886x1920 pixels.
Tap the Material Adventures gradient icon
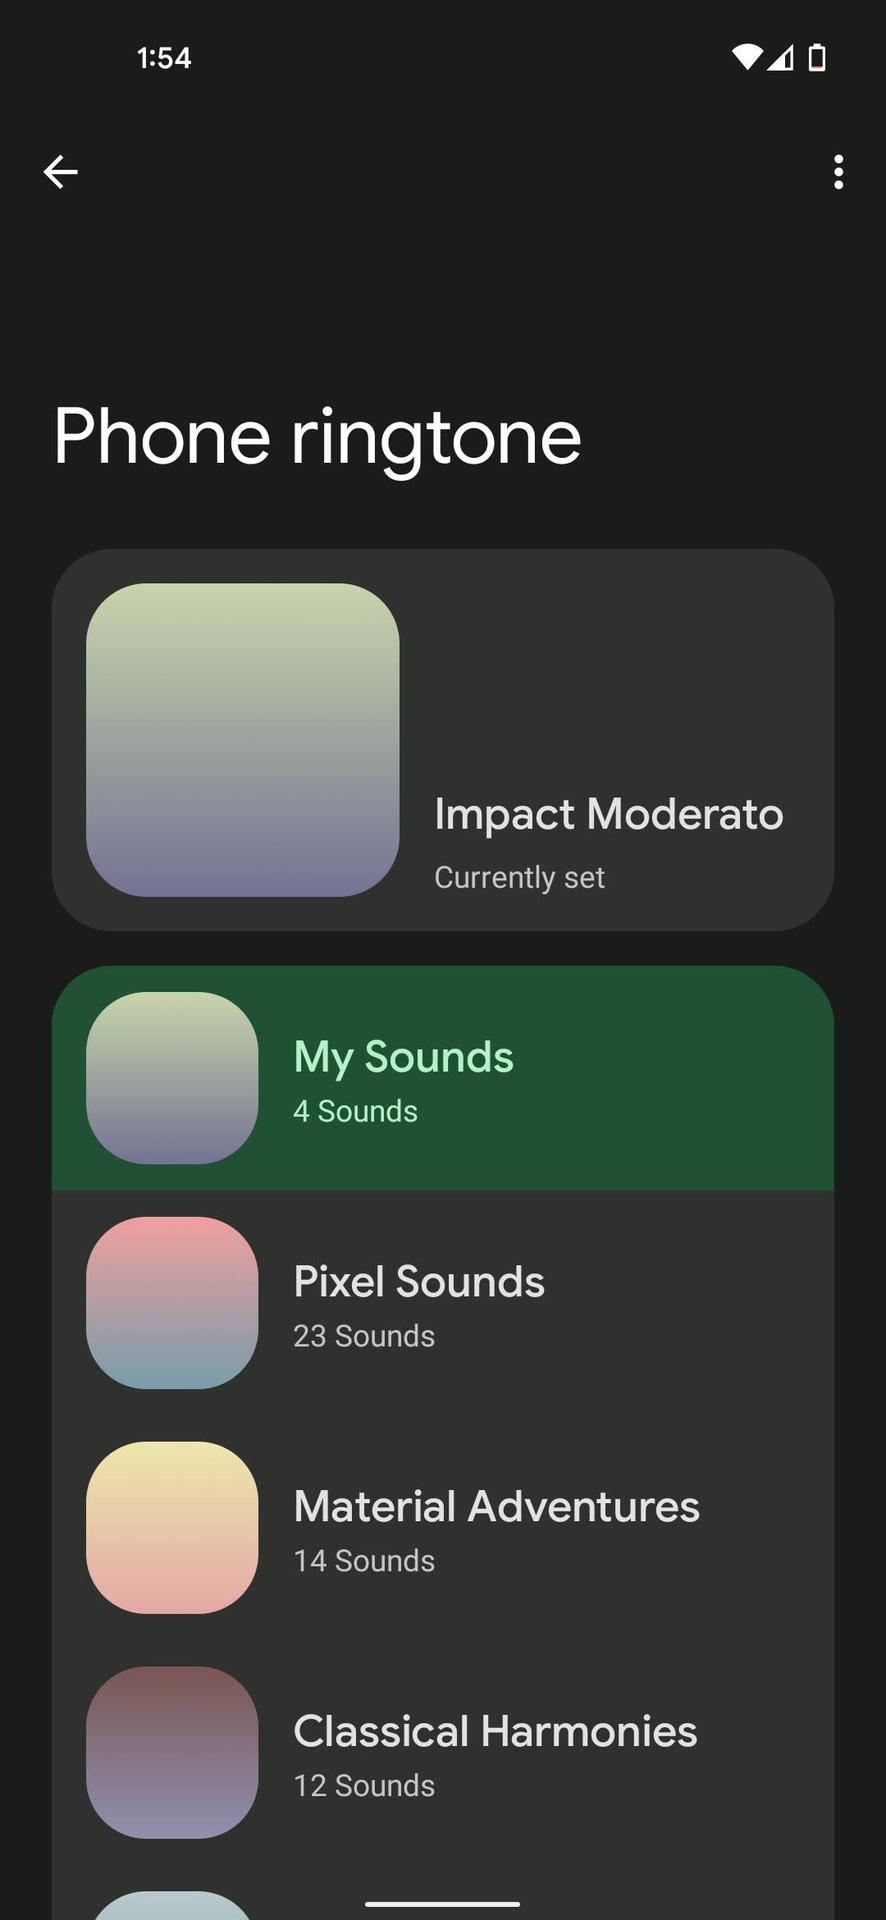tap(172, 1528)
